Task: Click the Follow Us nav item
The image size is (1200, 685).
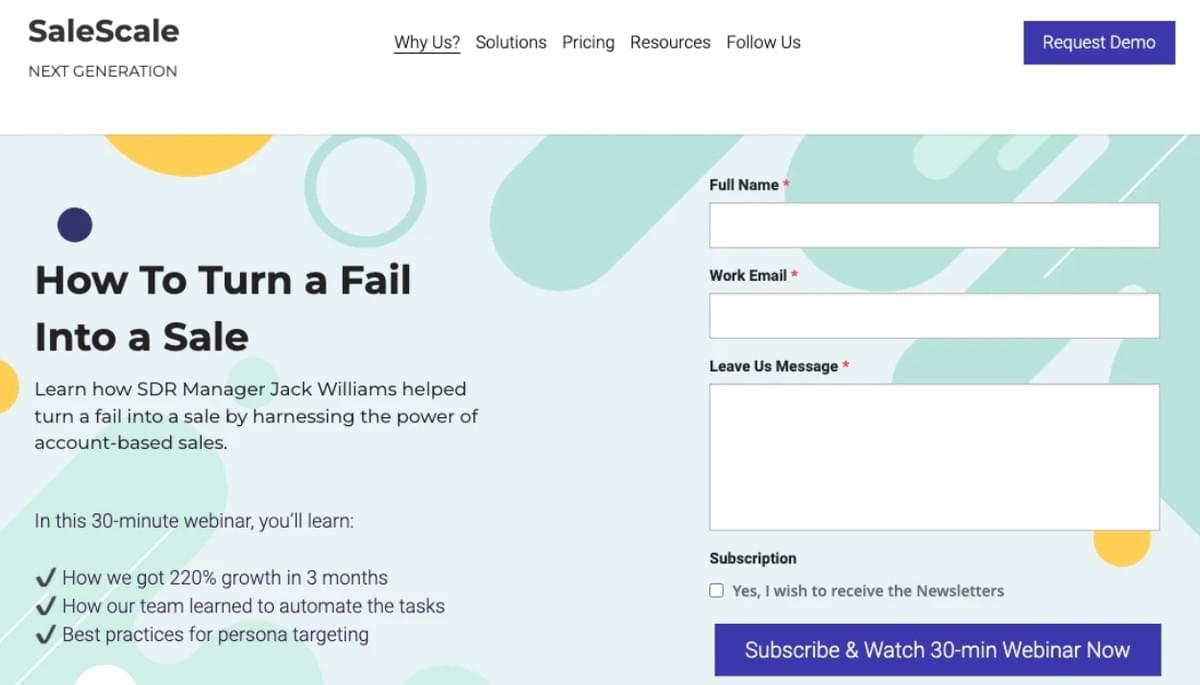Action: click(x=763, y=42)
